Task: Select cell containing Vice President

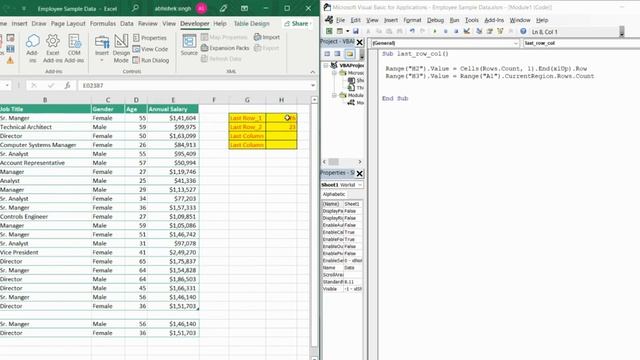Action: coord(45,252)
